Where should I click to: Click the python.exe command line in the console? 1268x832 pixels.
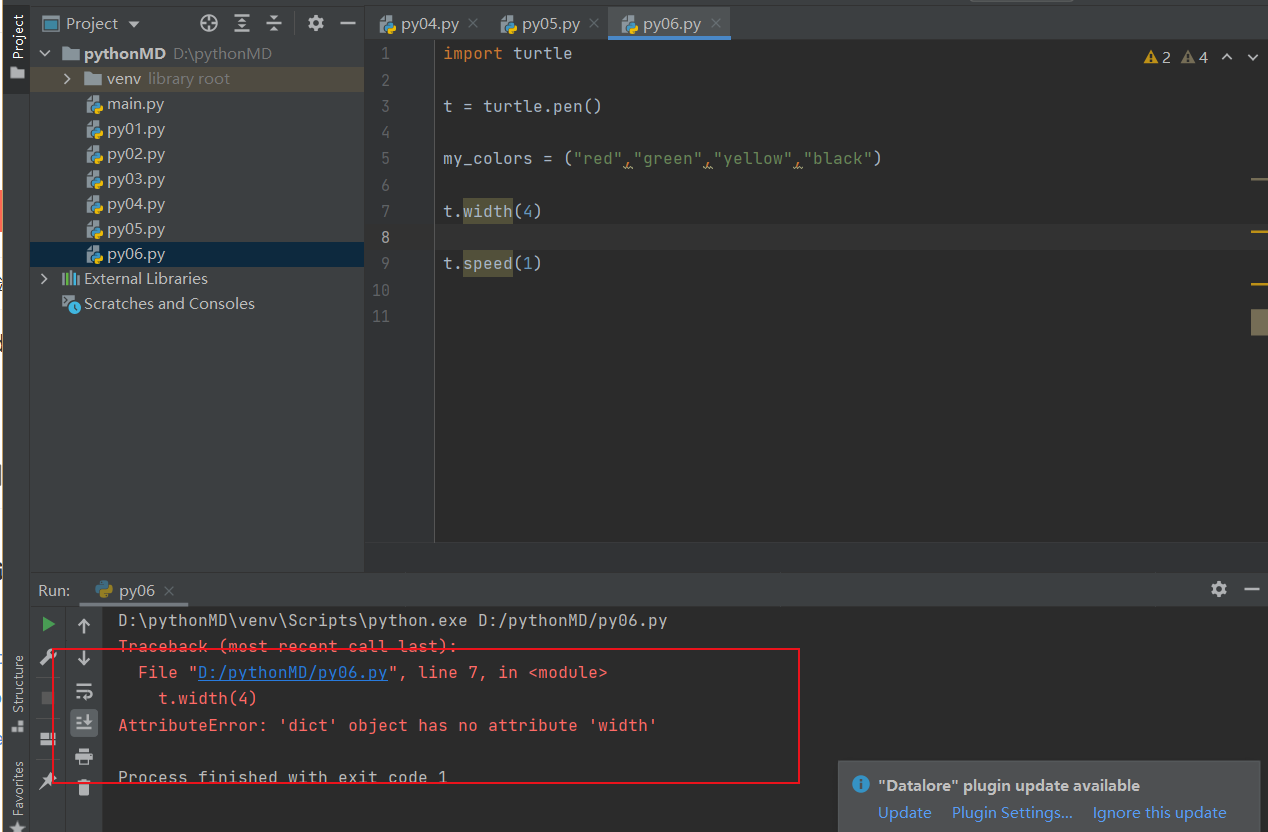pyautogui.click(x=393, y=621)
